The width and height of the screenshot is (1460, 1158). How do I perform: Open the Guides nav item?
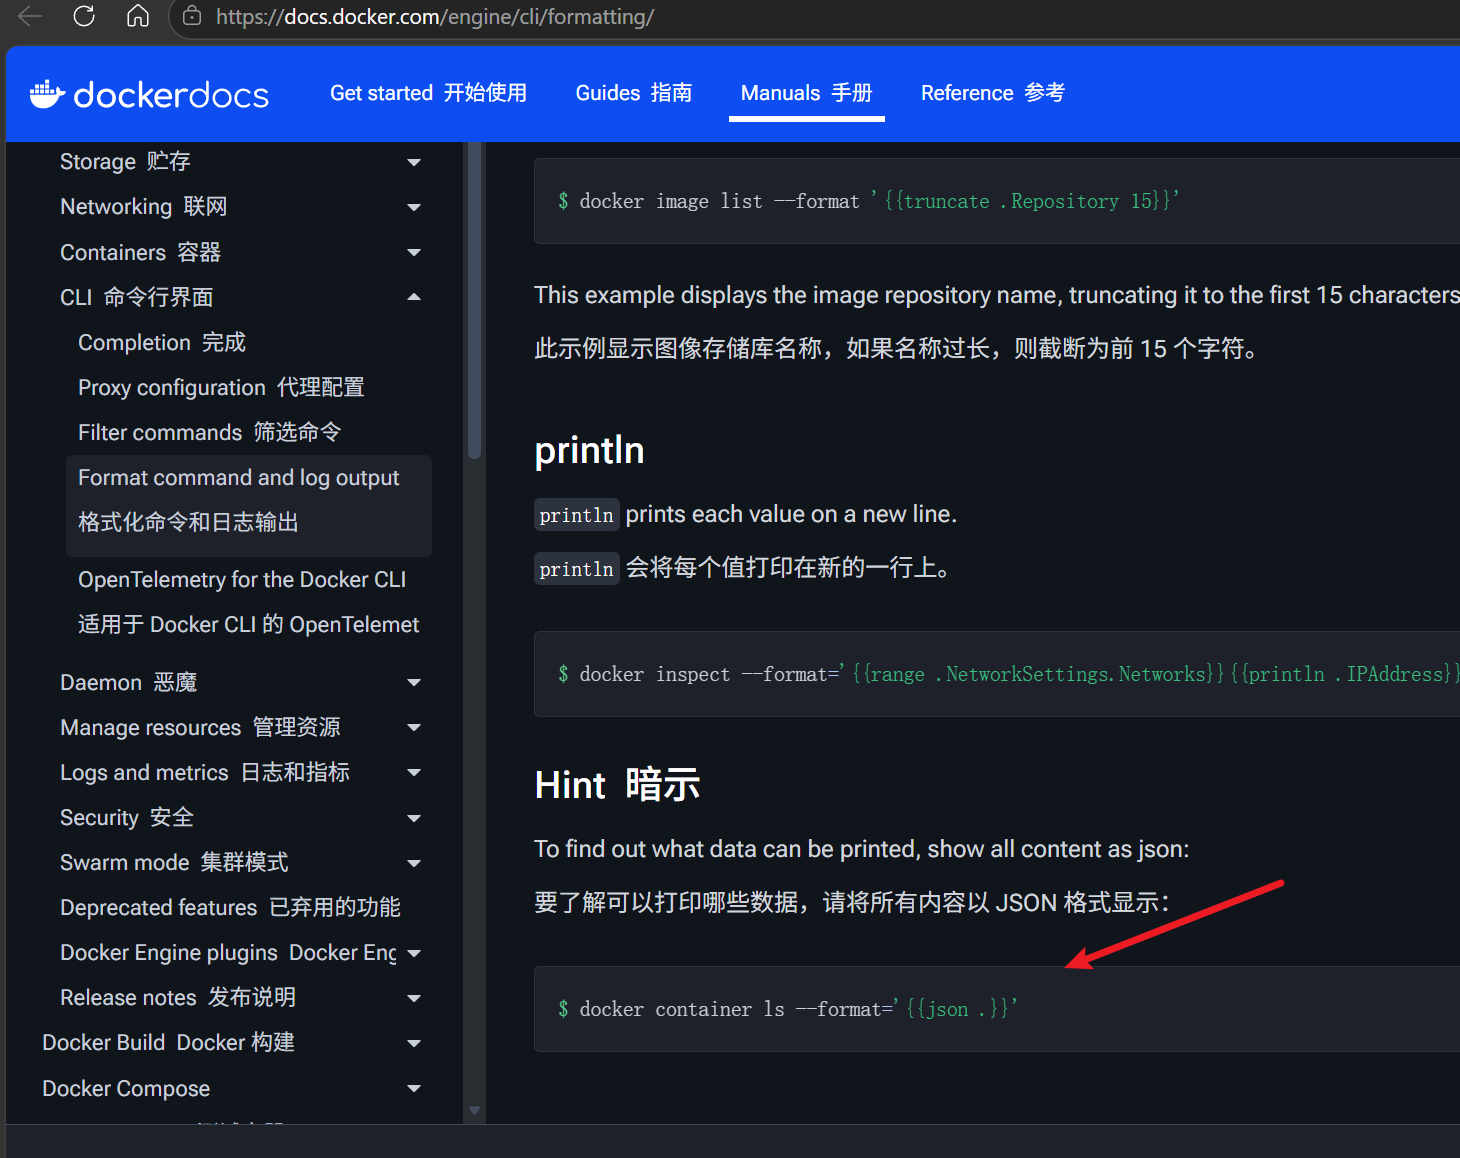click(634, 93)
